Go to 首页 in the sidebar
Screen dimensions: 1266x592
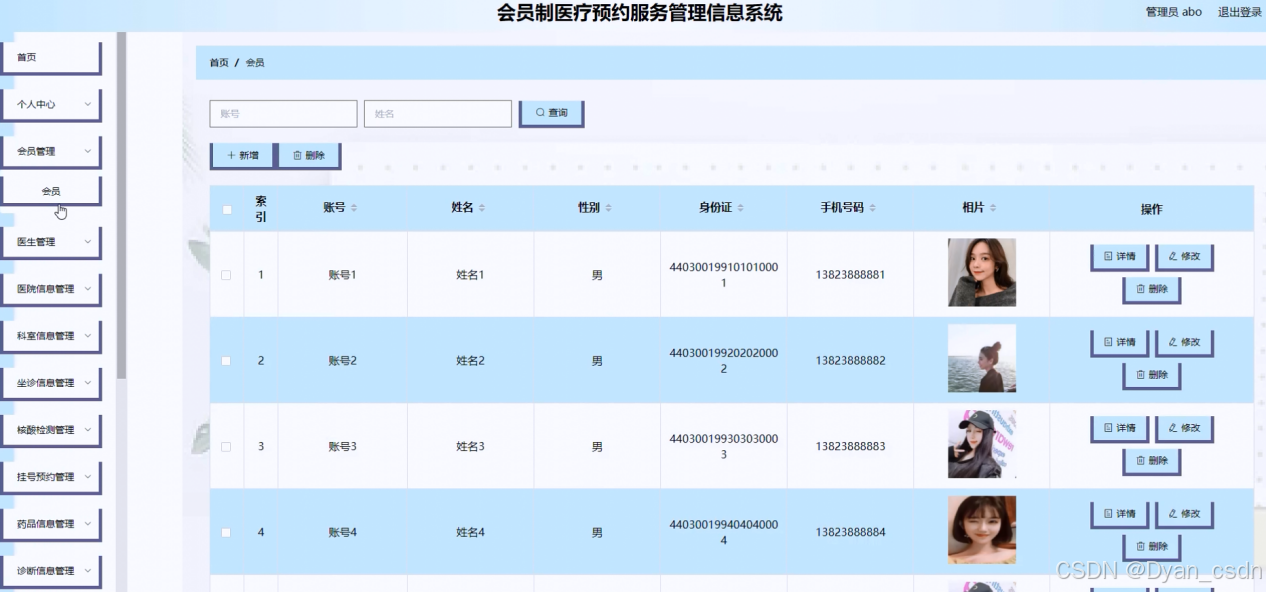(x=51, y=58)
